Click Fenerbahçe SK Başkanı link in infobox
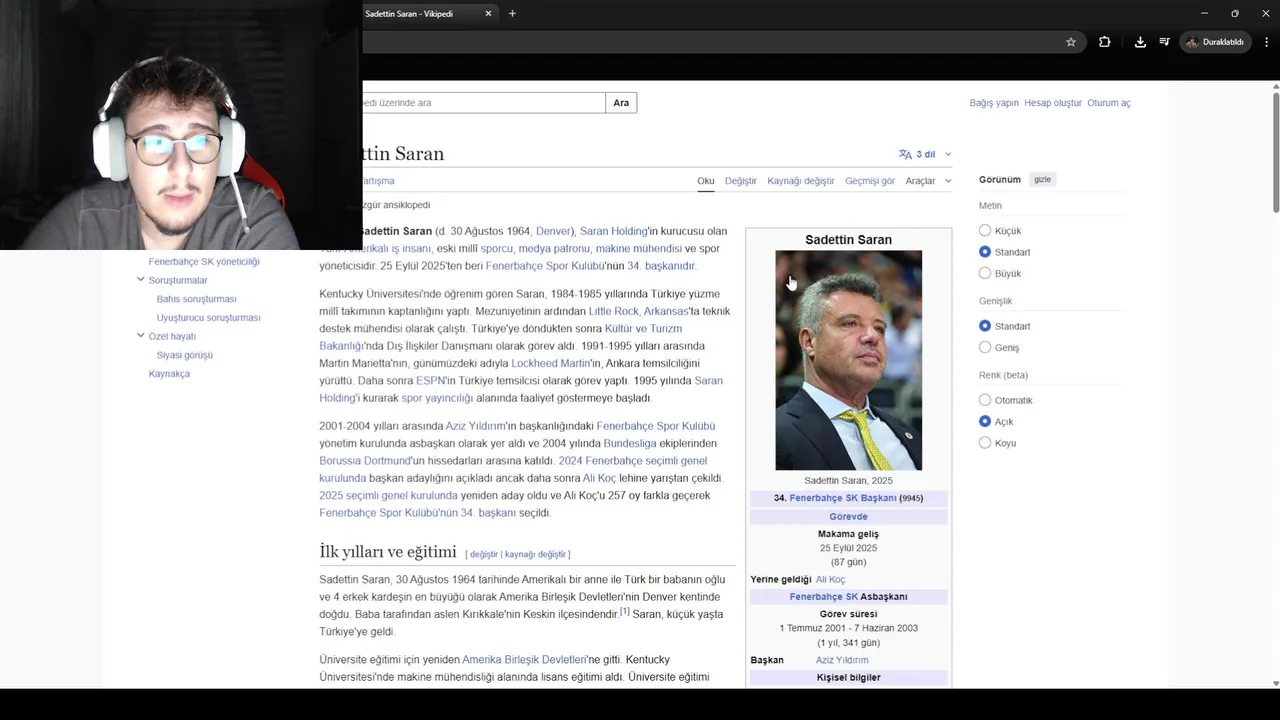Screen dimensions: 1280x720 click(x=843, y=498)
